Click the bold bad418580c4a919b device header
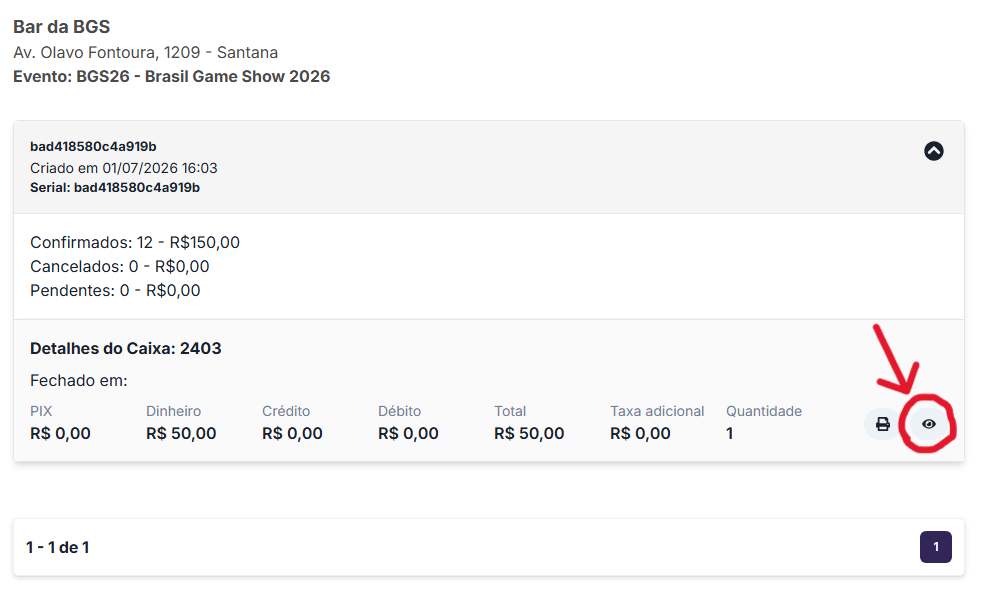The height and width of the screenshot is (596, 989). click(x=93, y=146)
